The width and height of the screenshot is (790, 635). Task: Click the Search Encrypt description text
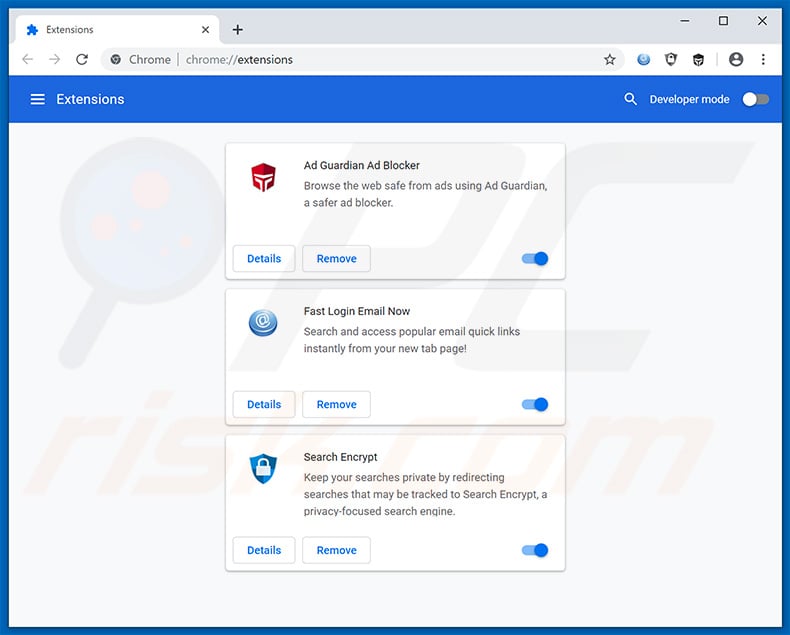(x=425, y=494)
